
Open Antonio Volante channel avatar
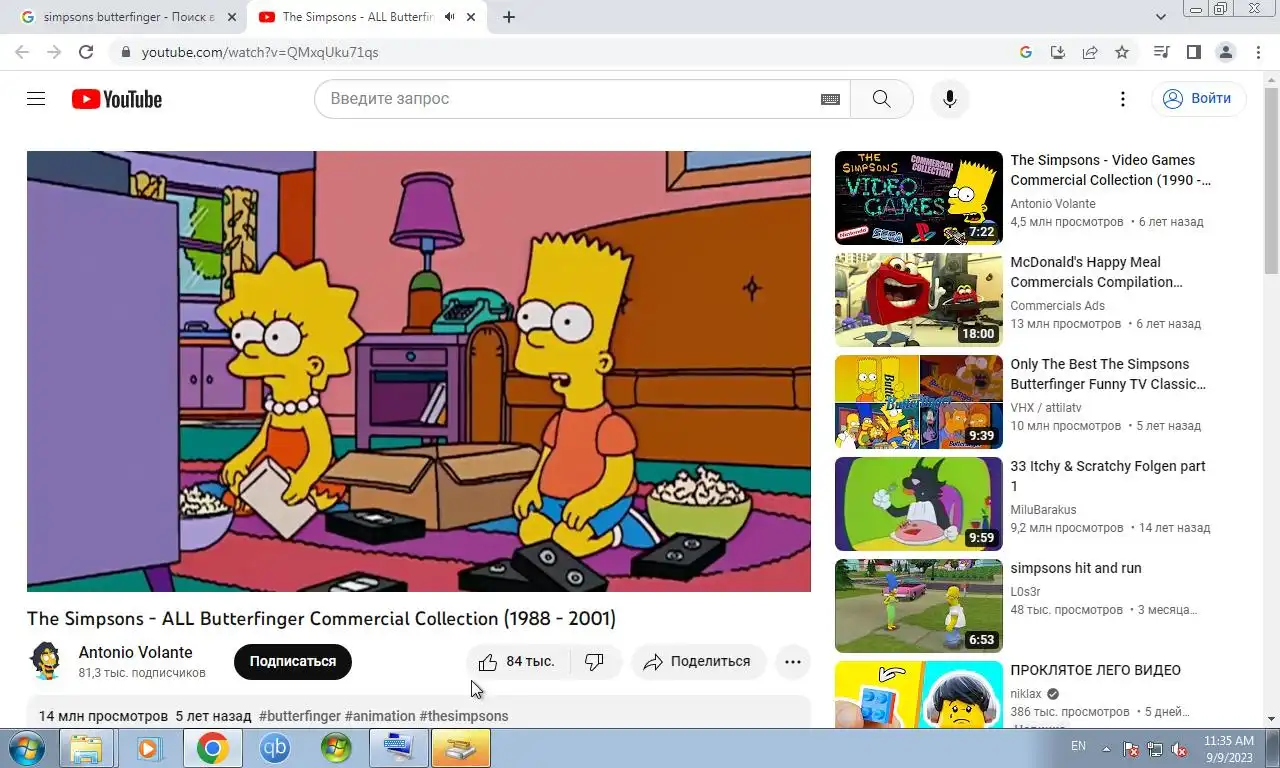pos(46,661)
